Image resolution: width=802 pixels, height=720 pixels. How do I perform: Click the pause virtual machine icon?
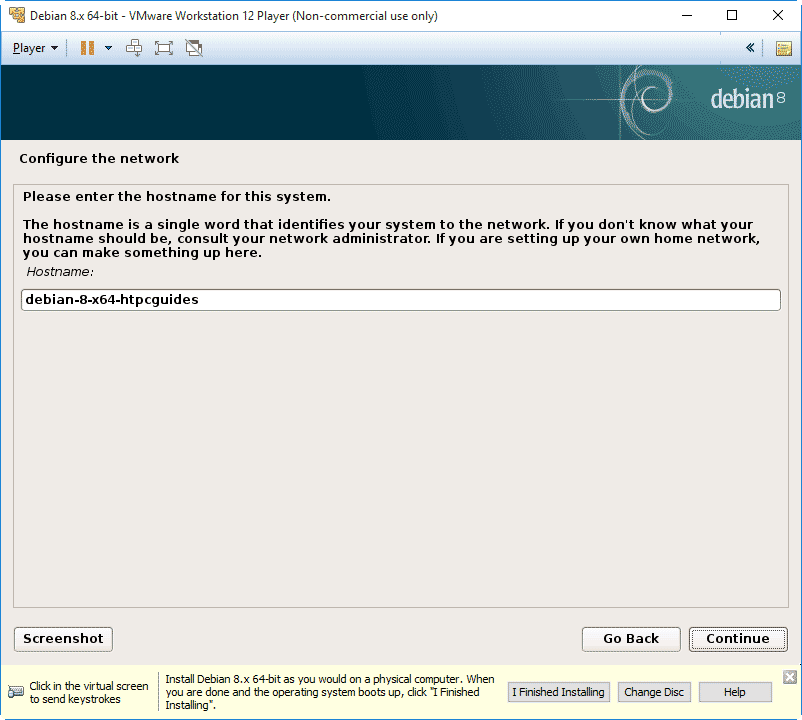point(87,48)
